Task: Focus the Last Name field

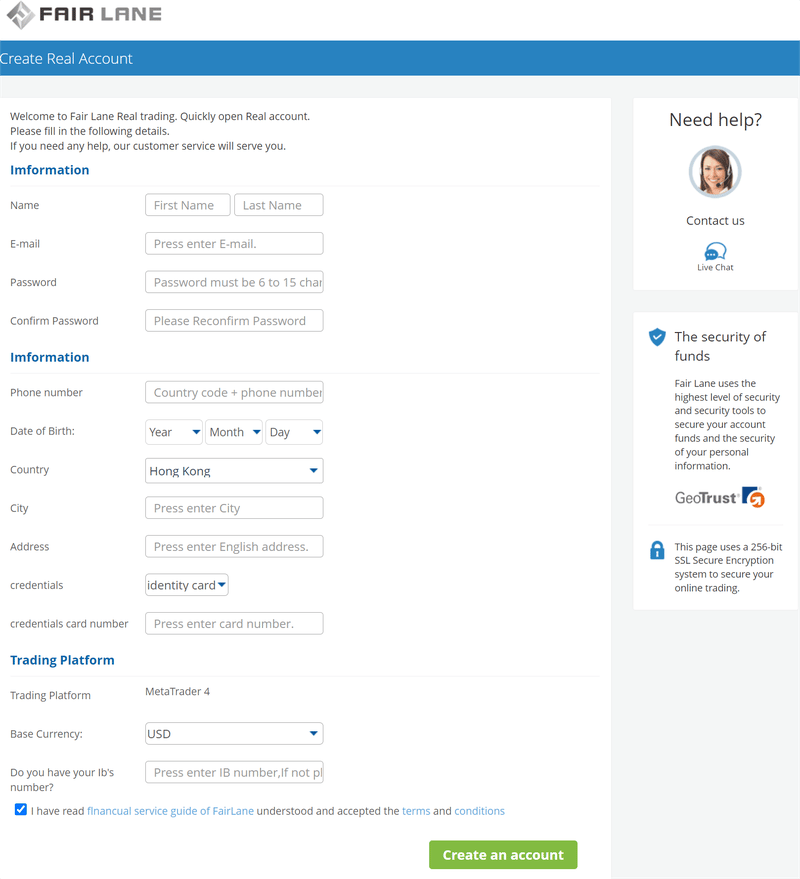Action: (x=279, y=205)
